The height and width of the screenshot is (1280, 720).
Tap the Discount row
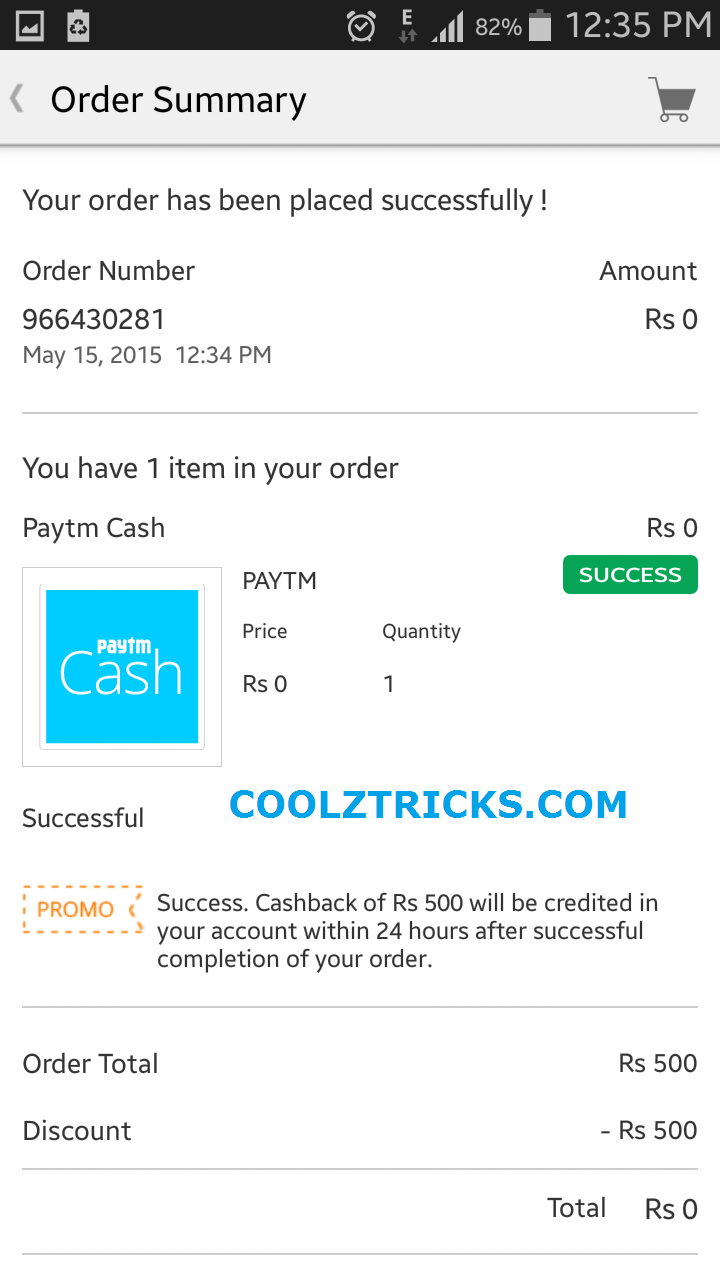[360, 1130]
